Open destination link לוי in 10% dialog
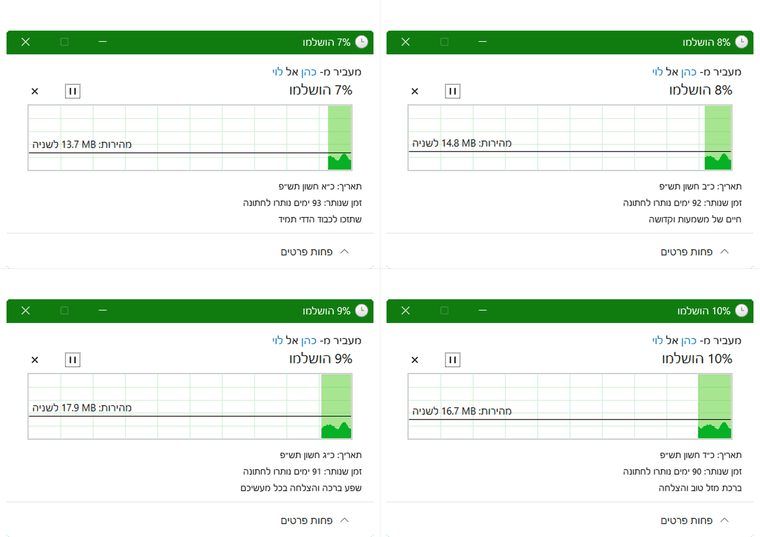 658,340
